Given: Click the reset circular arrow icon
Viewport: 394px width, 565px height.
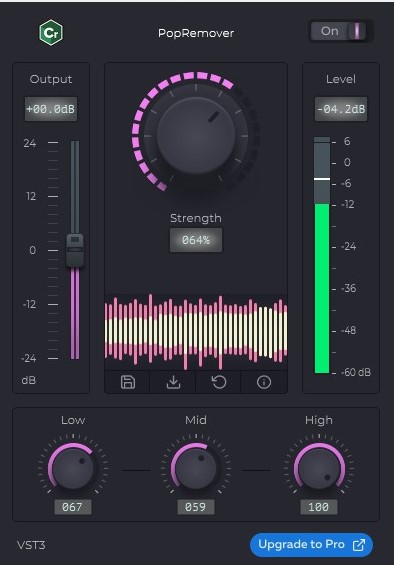Looking at the screenshot, I should (x=218, y=382).
